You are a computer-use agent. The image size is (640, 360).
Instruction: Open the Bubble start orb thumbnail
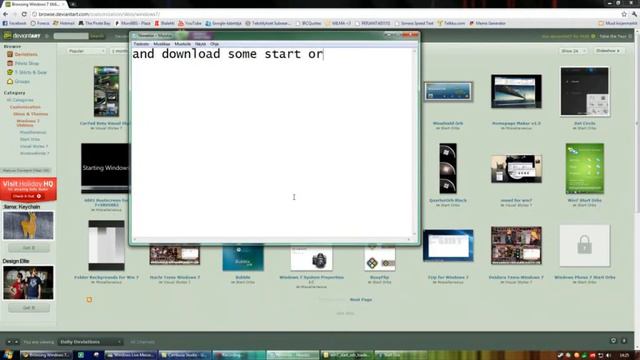(243, 258)
